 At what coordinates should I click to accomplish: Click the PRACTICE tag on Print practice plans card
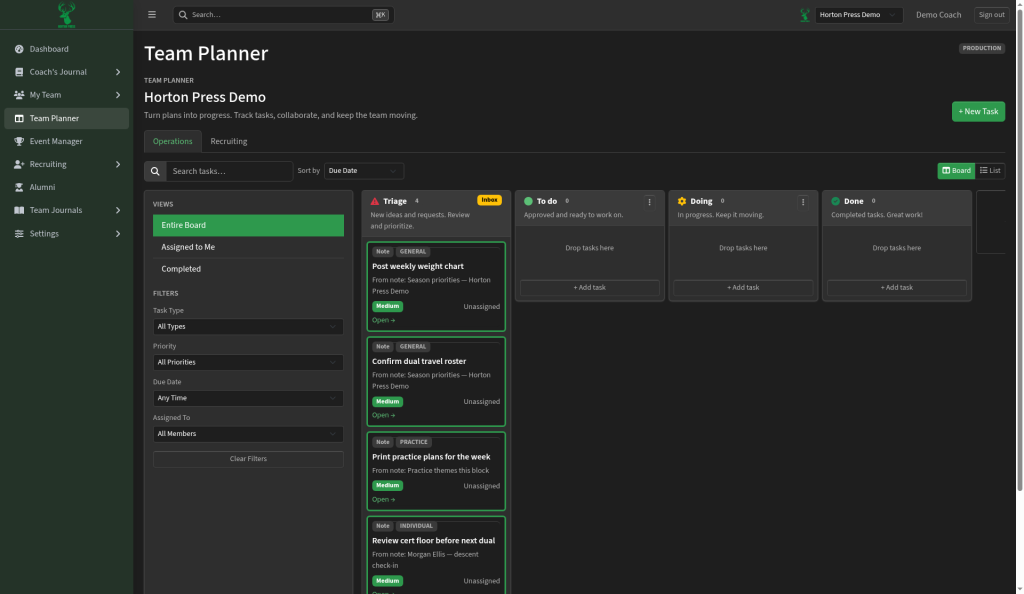point(413,442)
